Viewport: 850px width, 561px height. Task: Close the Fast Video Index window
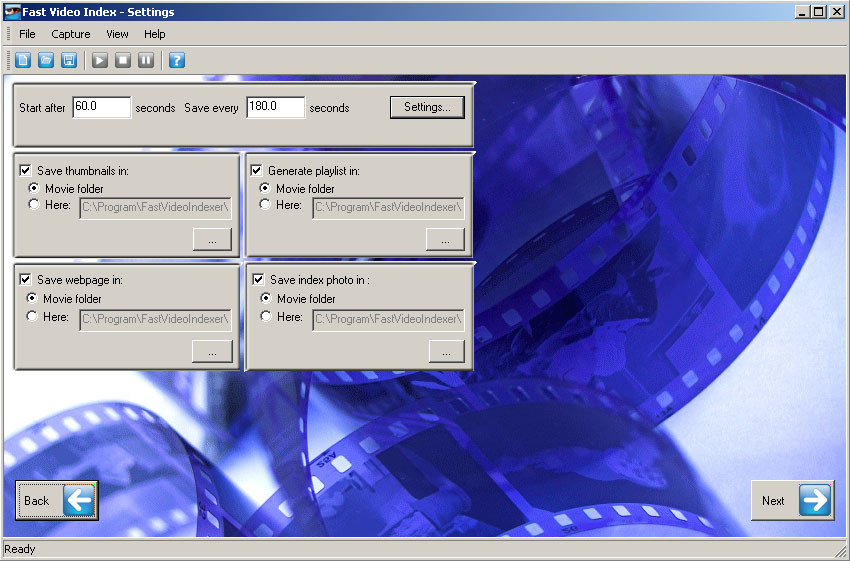coord(836,11)
